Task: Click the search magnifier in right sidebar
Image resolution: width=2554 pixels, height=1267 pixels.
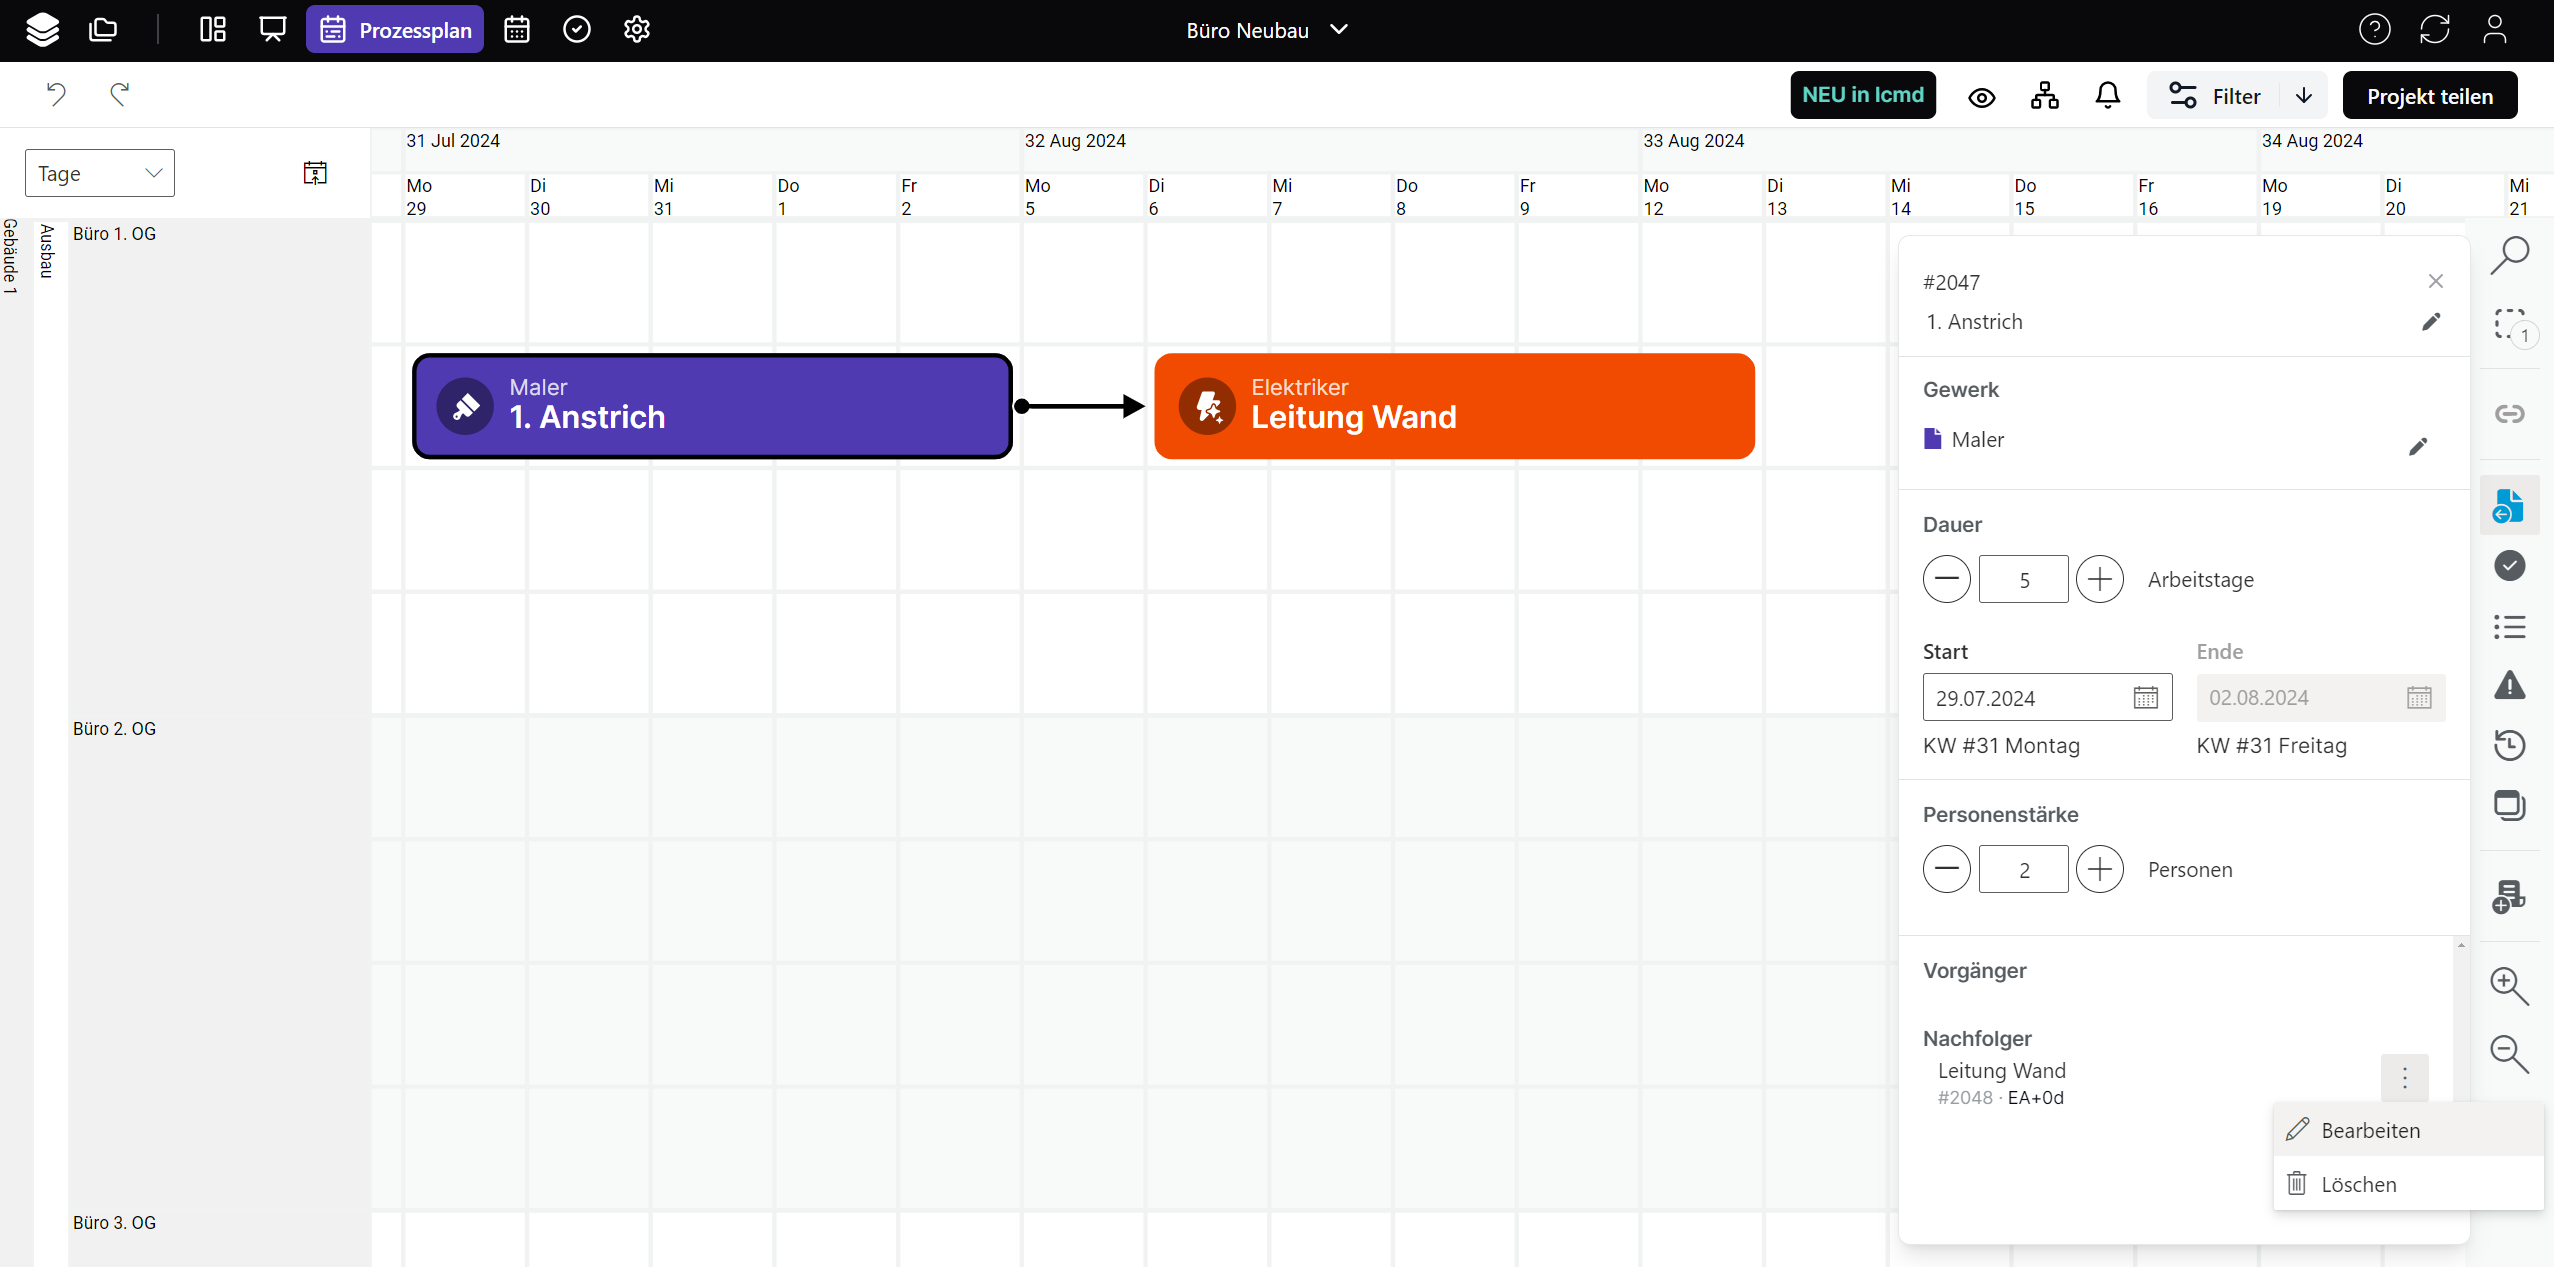Action: (2509, 256)
